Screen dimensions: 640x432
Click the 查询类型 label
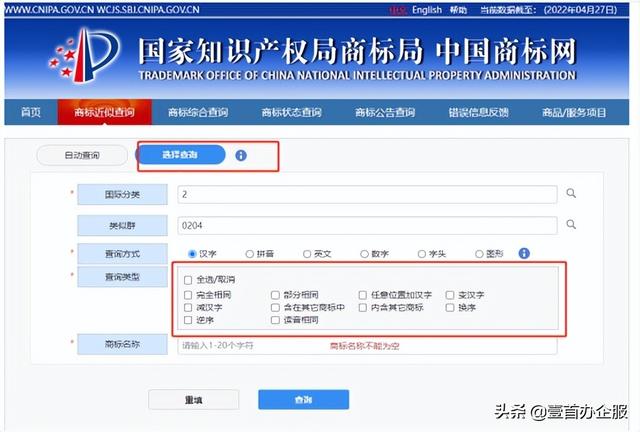[x=122, y=277]
